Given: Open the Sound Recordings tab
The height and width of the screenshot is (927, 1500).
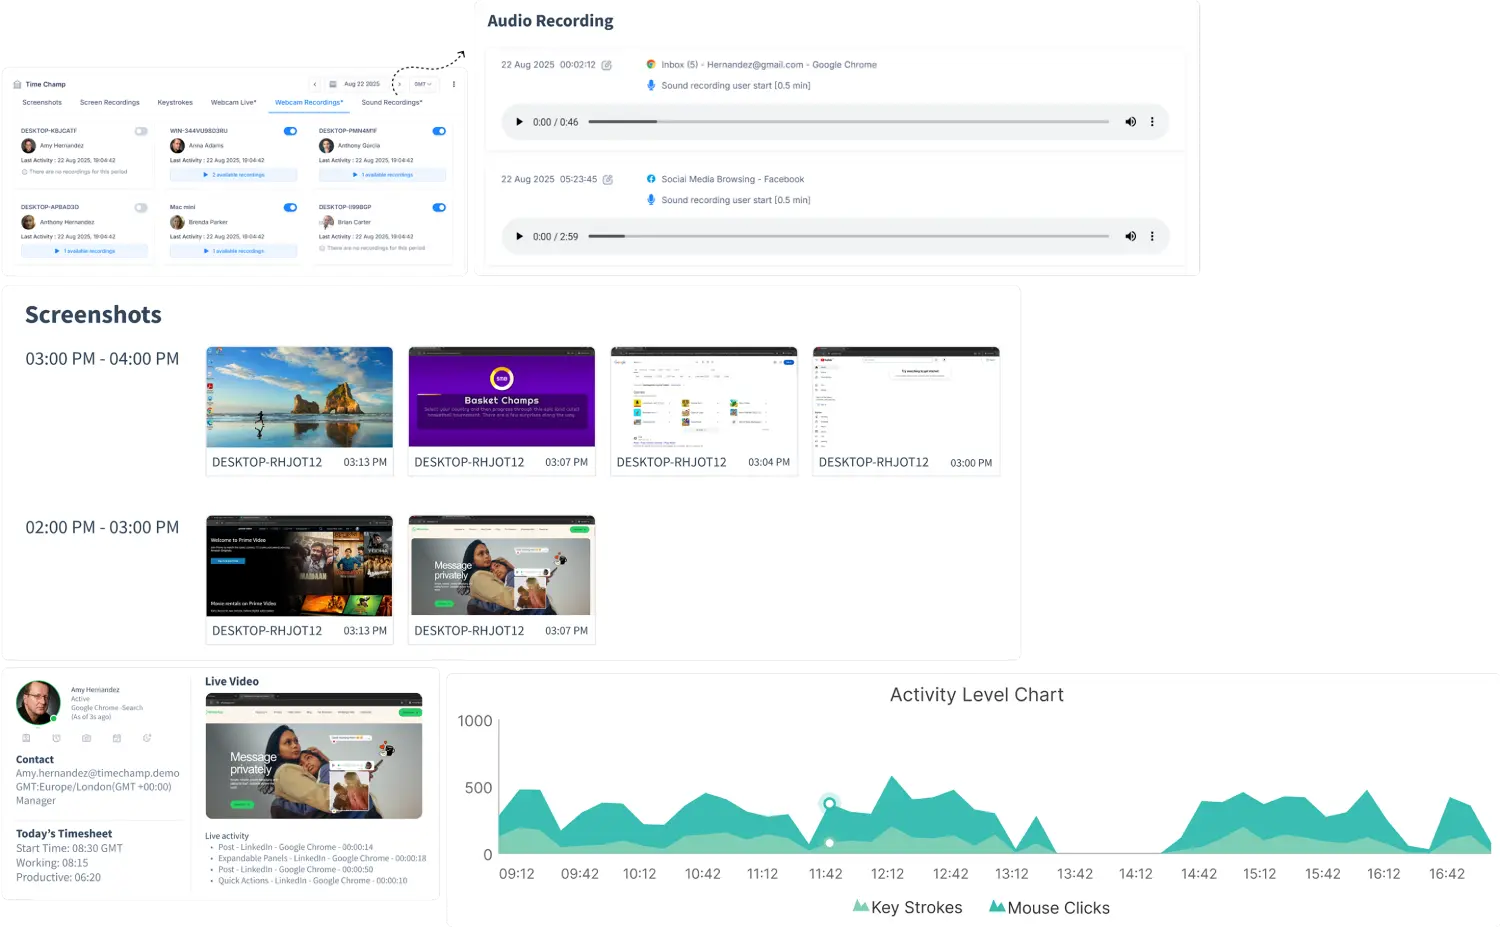Looking at the screenshot, I should point(392,102).
